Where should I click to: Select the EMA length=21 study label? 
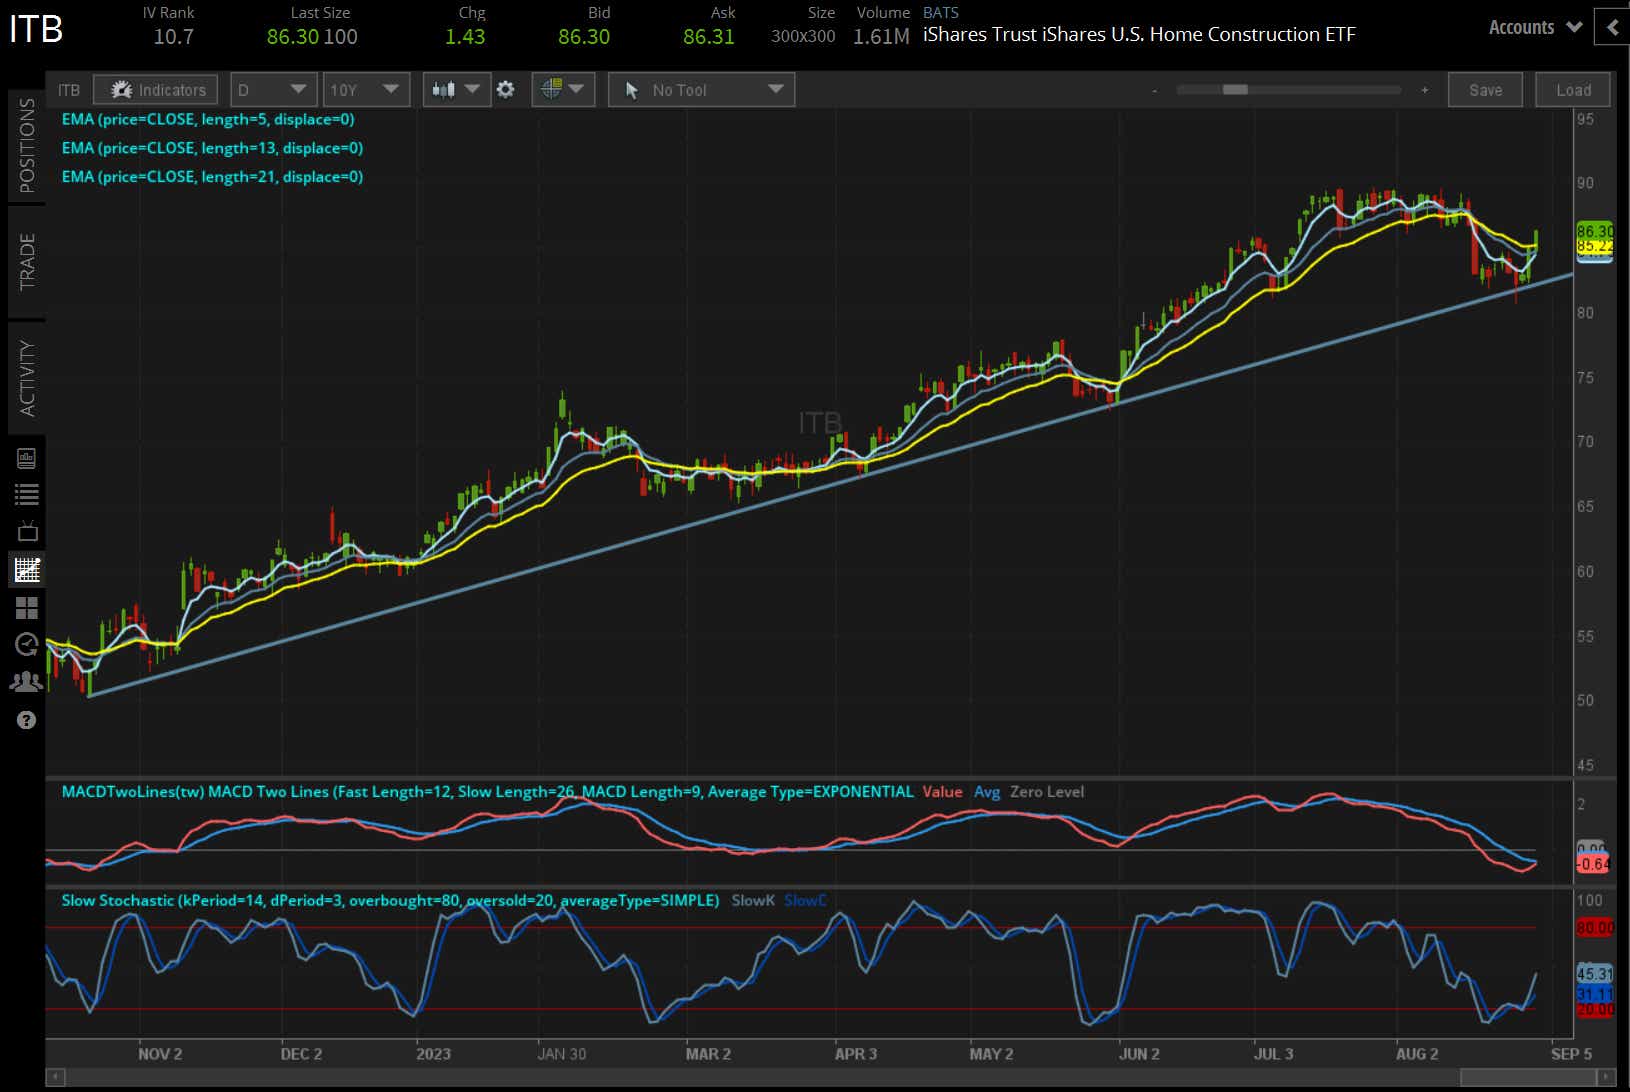[212, 177]
